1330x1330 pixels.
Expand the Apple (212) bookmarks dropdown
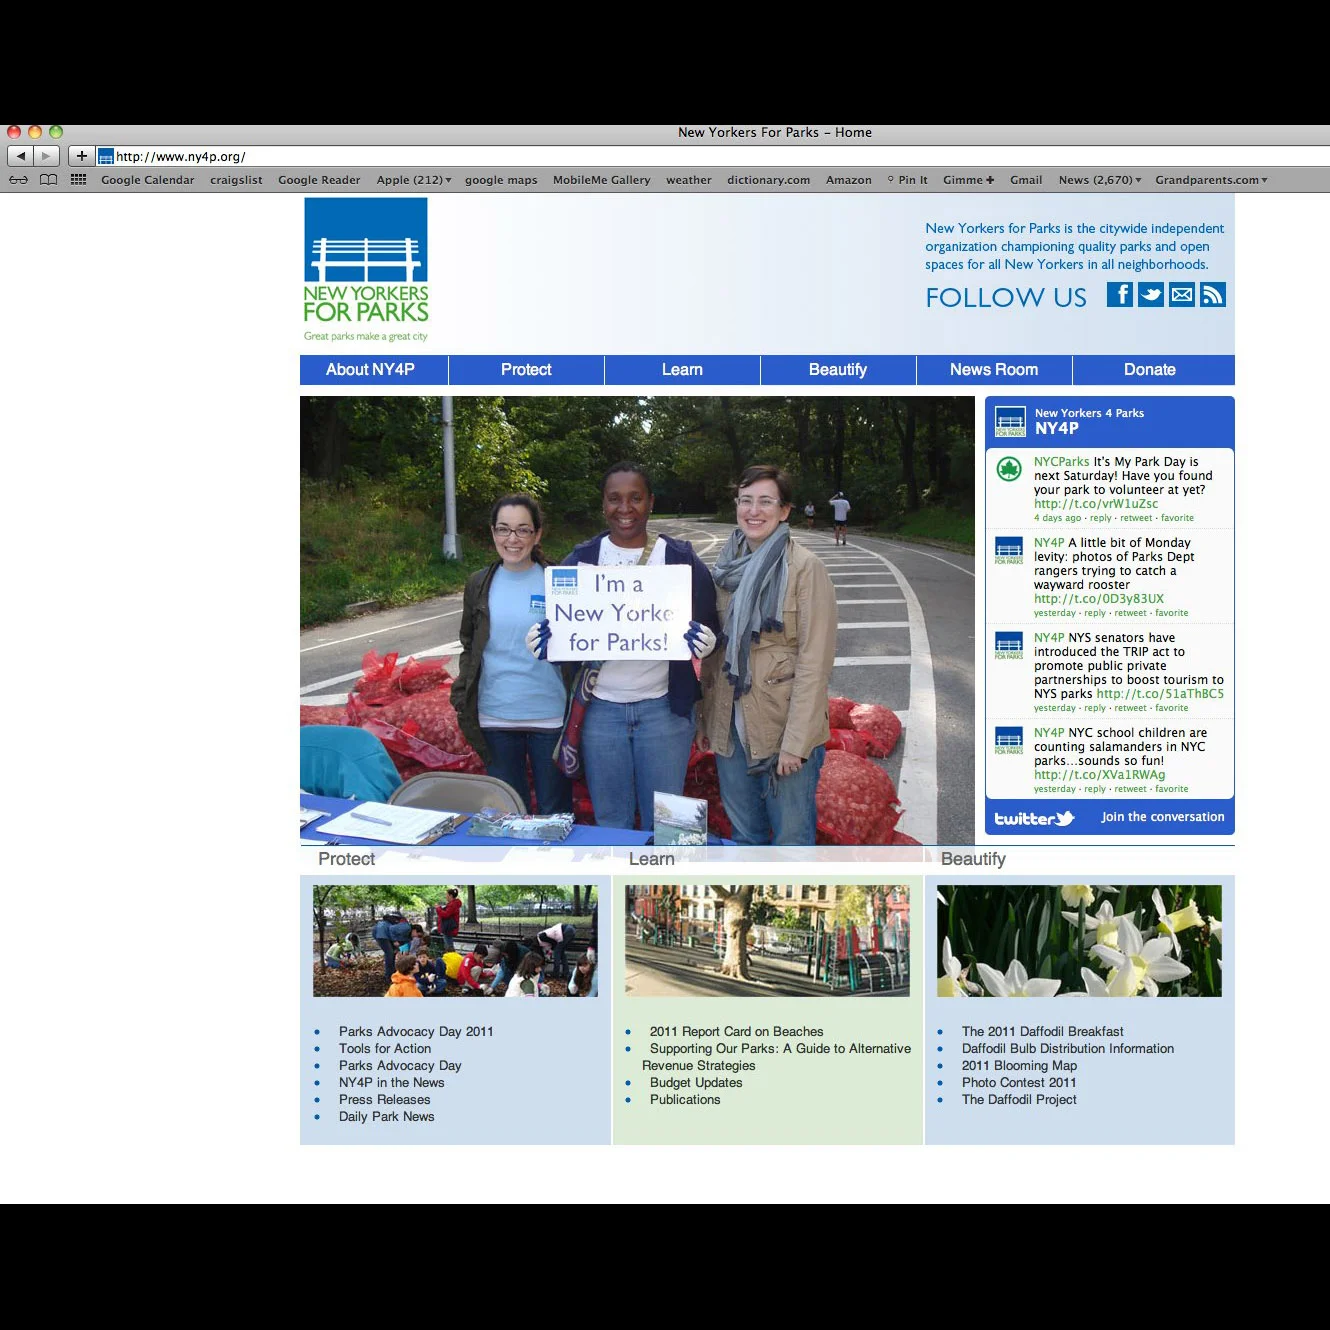(414, 180)
